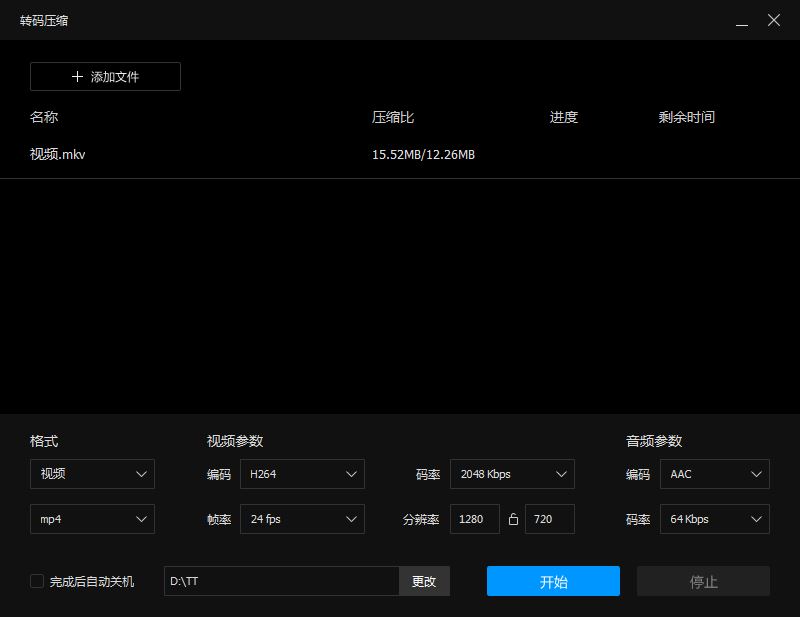This screenshot has width=800, height=617.
Task: Open the video encoder dropdown showing H264
Action: [x=302, y=474]
